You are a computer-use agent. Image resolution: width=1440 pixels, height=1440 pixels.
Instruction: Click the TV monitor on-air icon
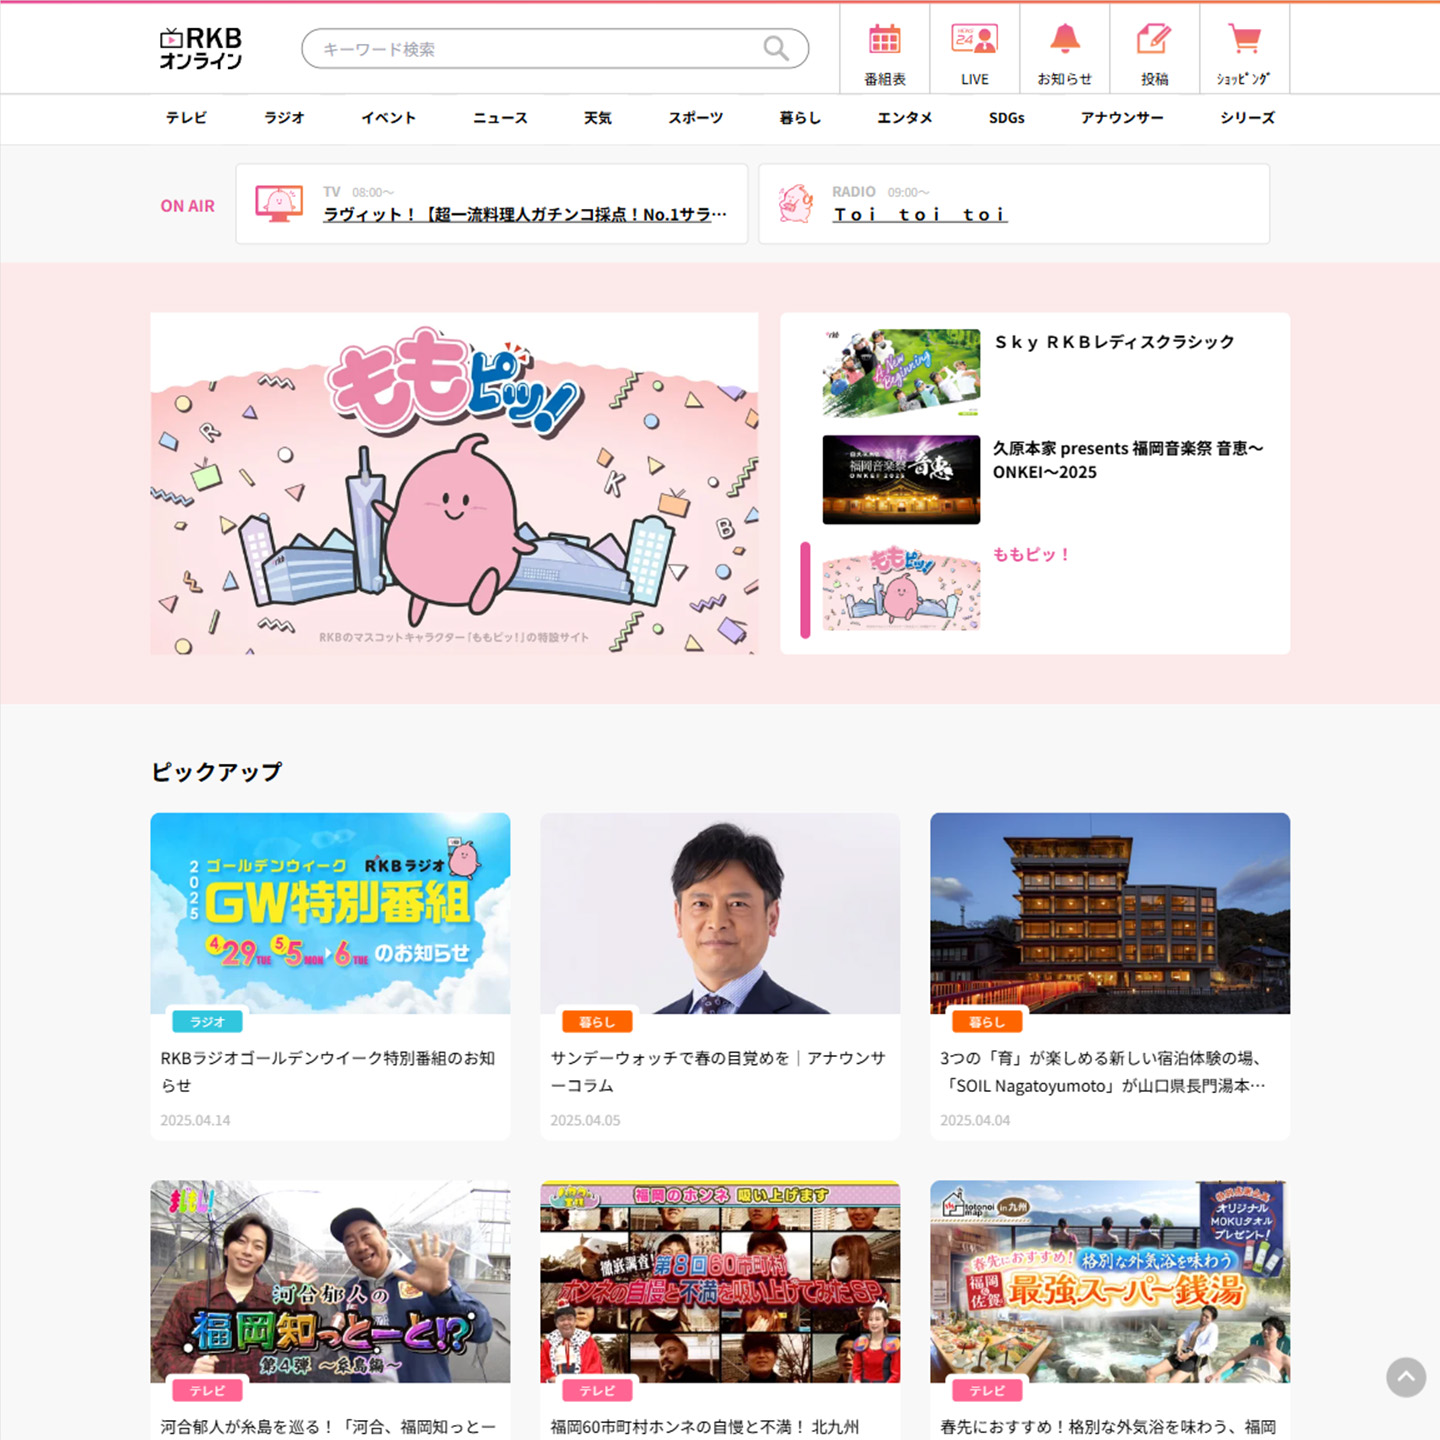click(279, 203)
